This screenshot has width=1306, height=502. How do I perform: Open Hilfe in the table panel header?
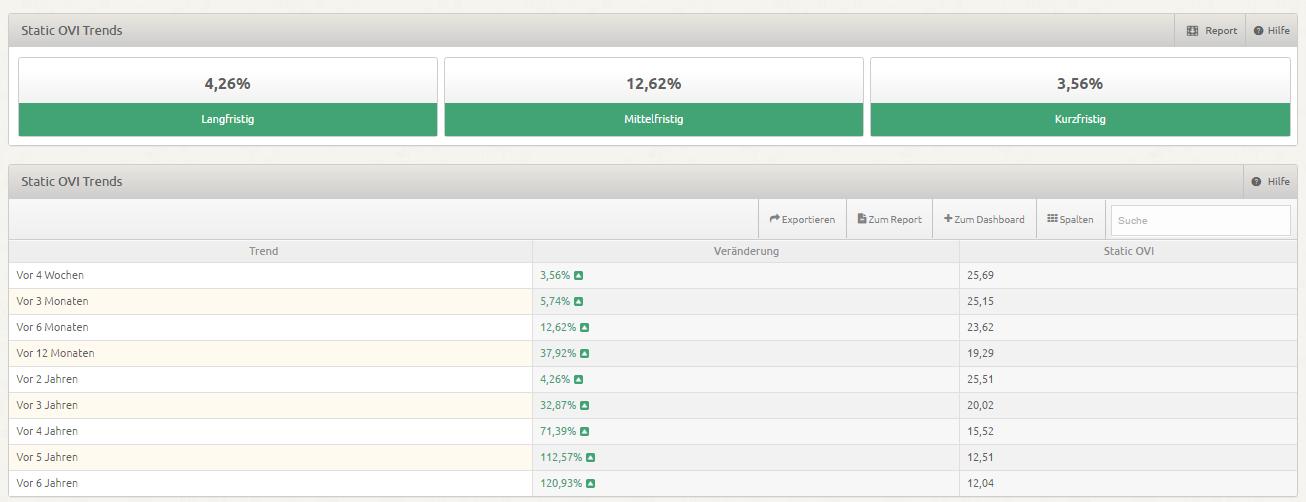(1271, 182)
